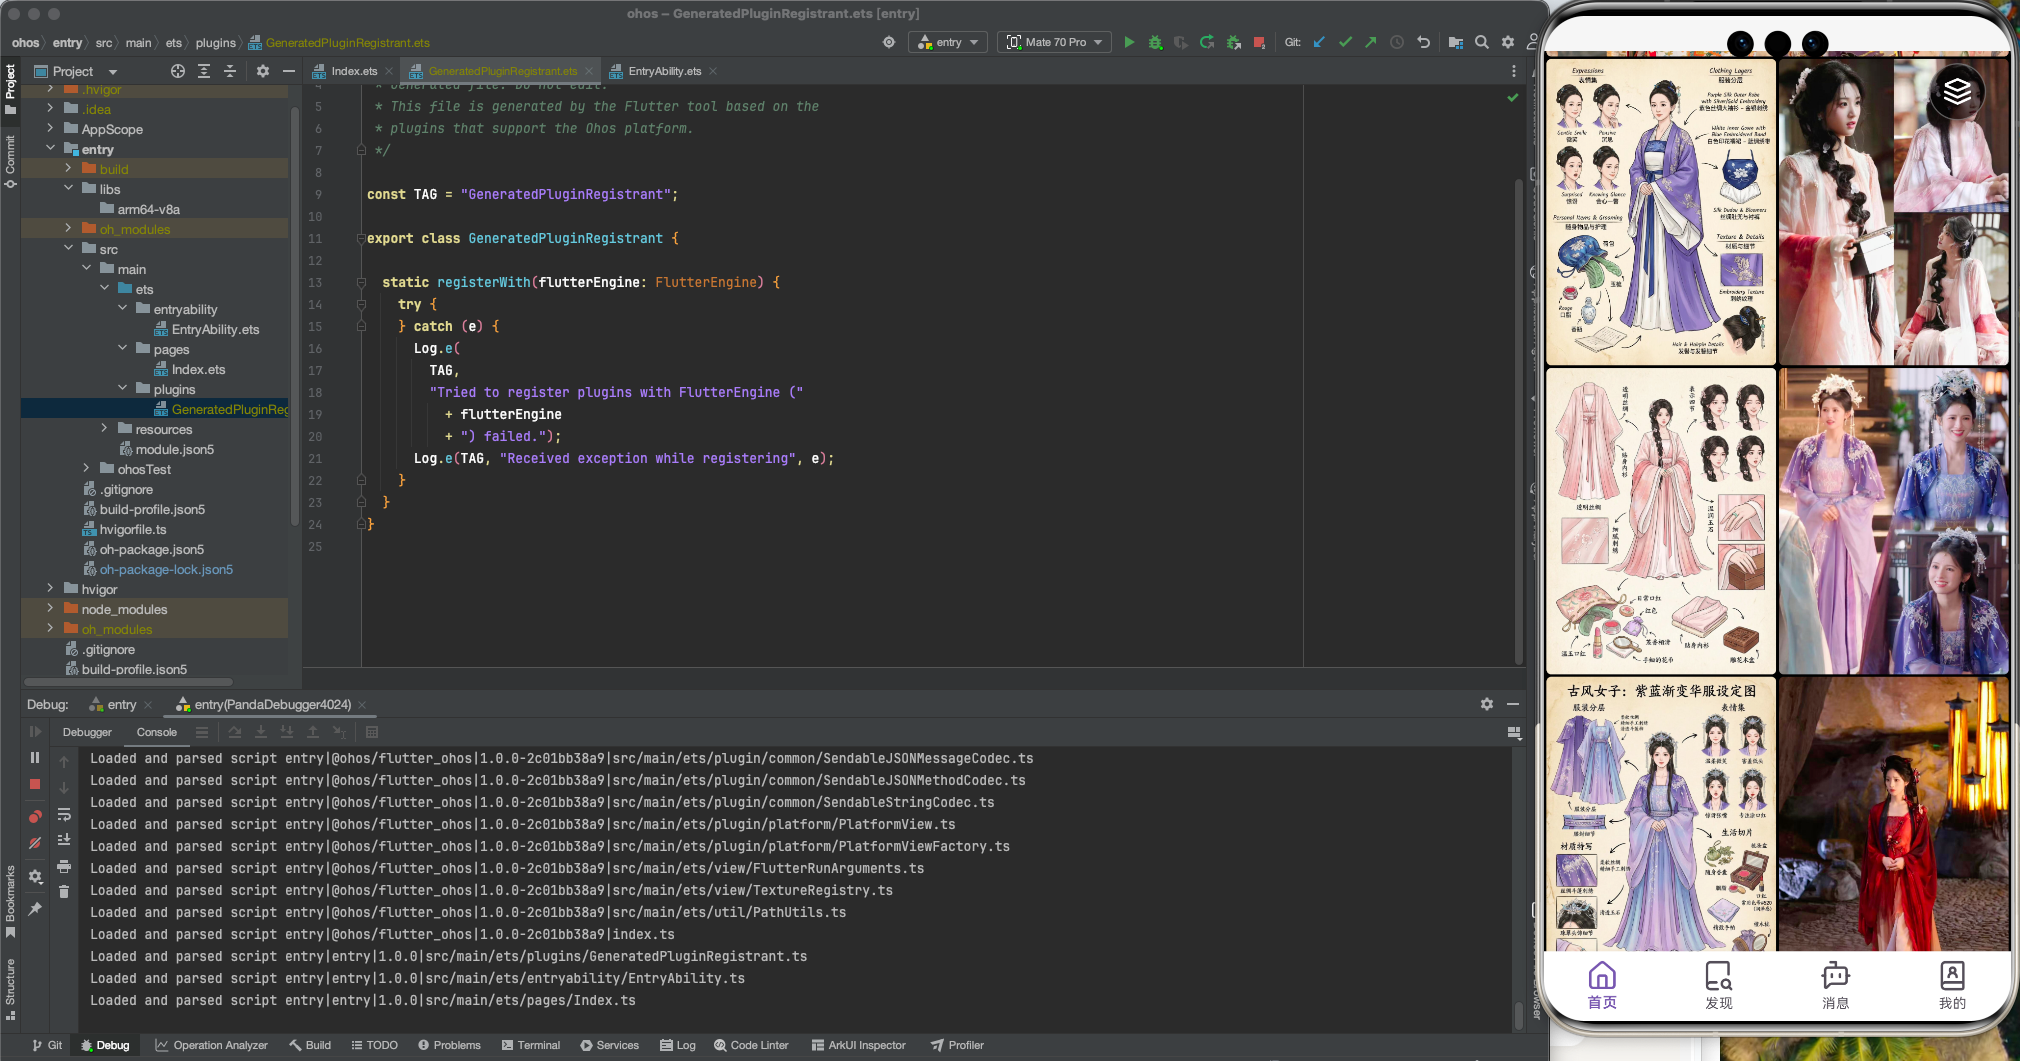Open the Mate 70 Pro device dropdown
The height and width of the screenshot is (1061, 2020).
[1055, 42]
